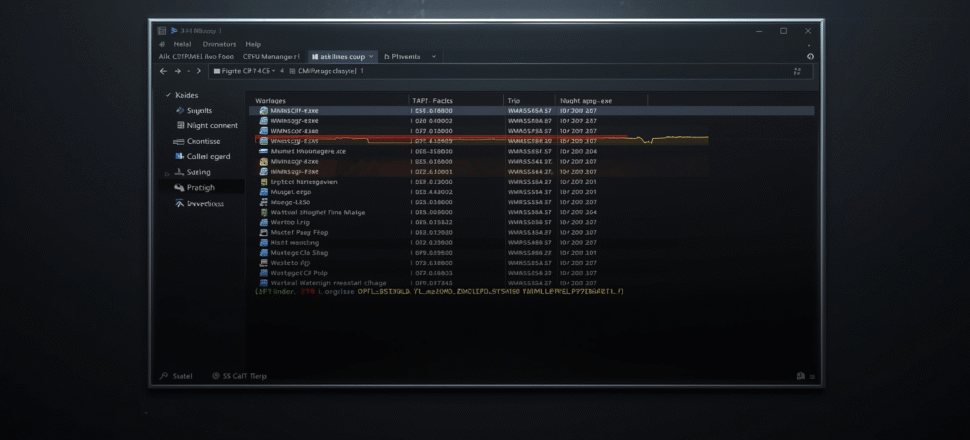Select the 'Westeto ifgp' row name

pyautogui.click(x=290, y=263)
